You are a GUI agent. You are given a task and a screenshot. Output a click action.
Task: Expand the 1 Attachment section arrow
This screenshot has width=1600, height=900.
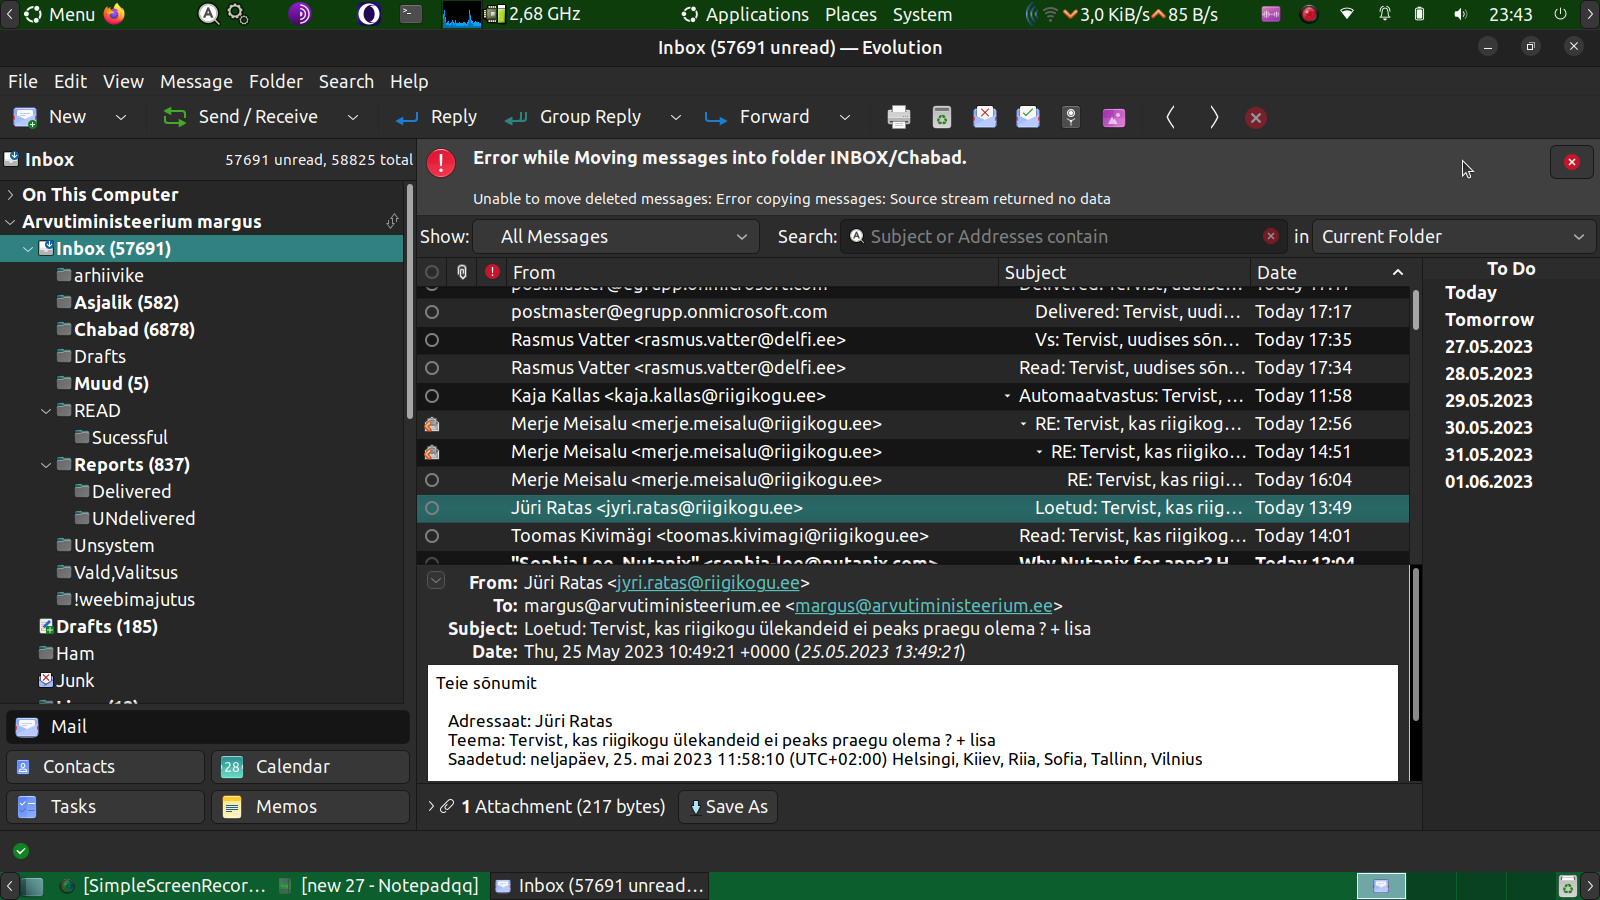[x=431, y=806]
